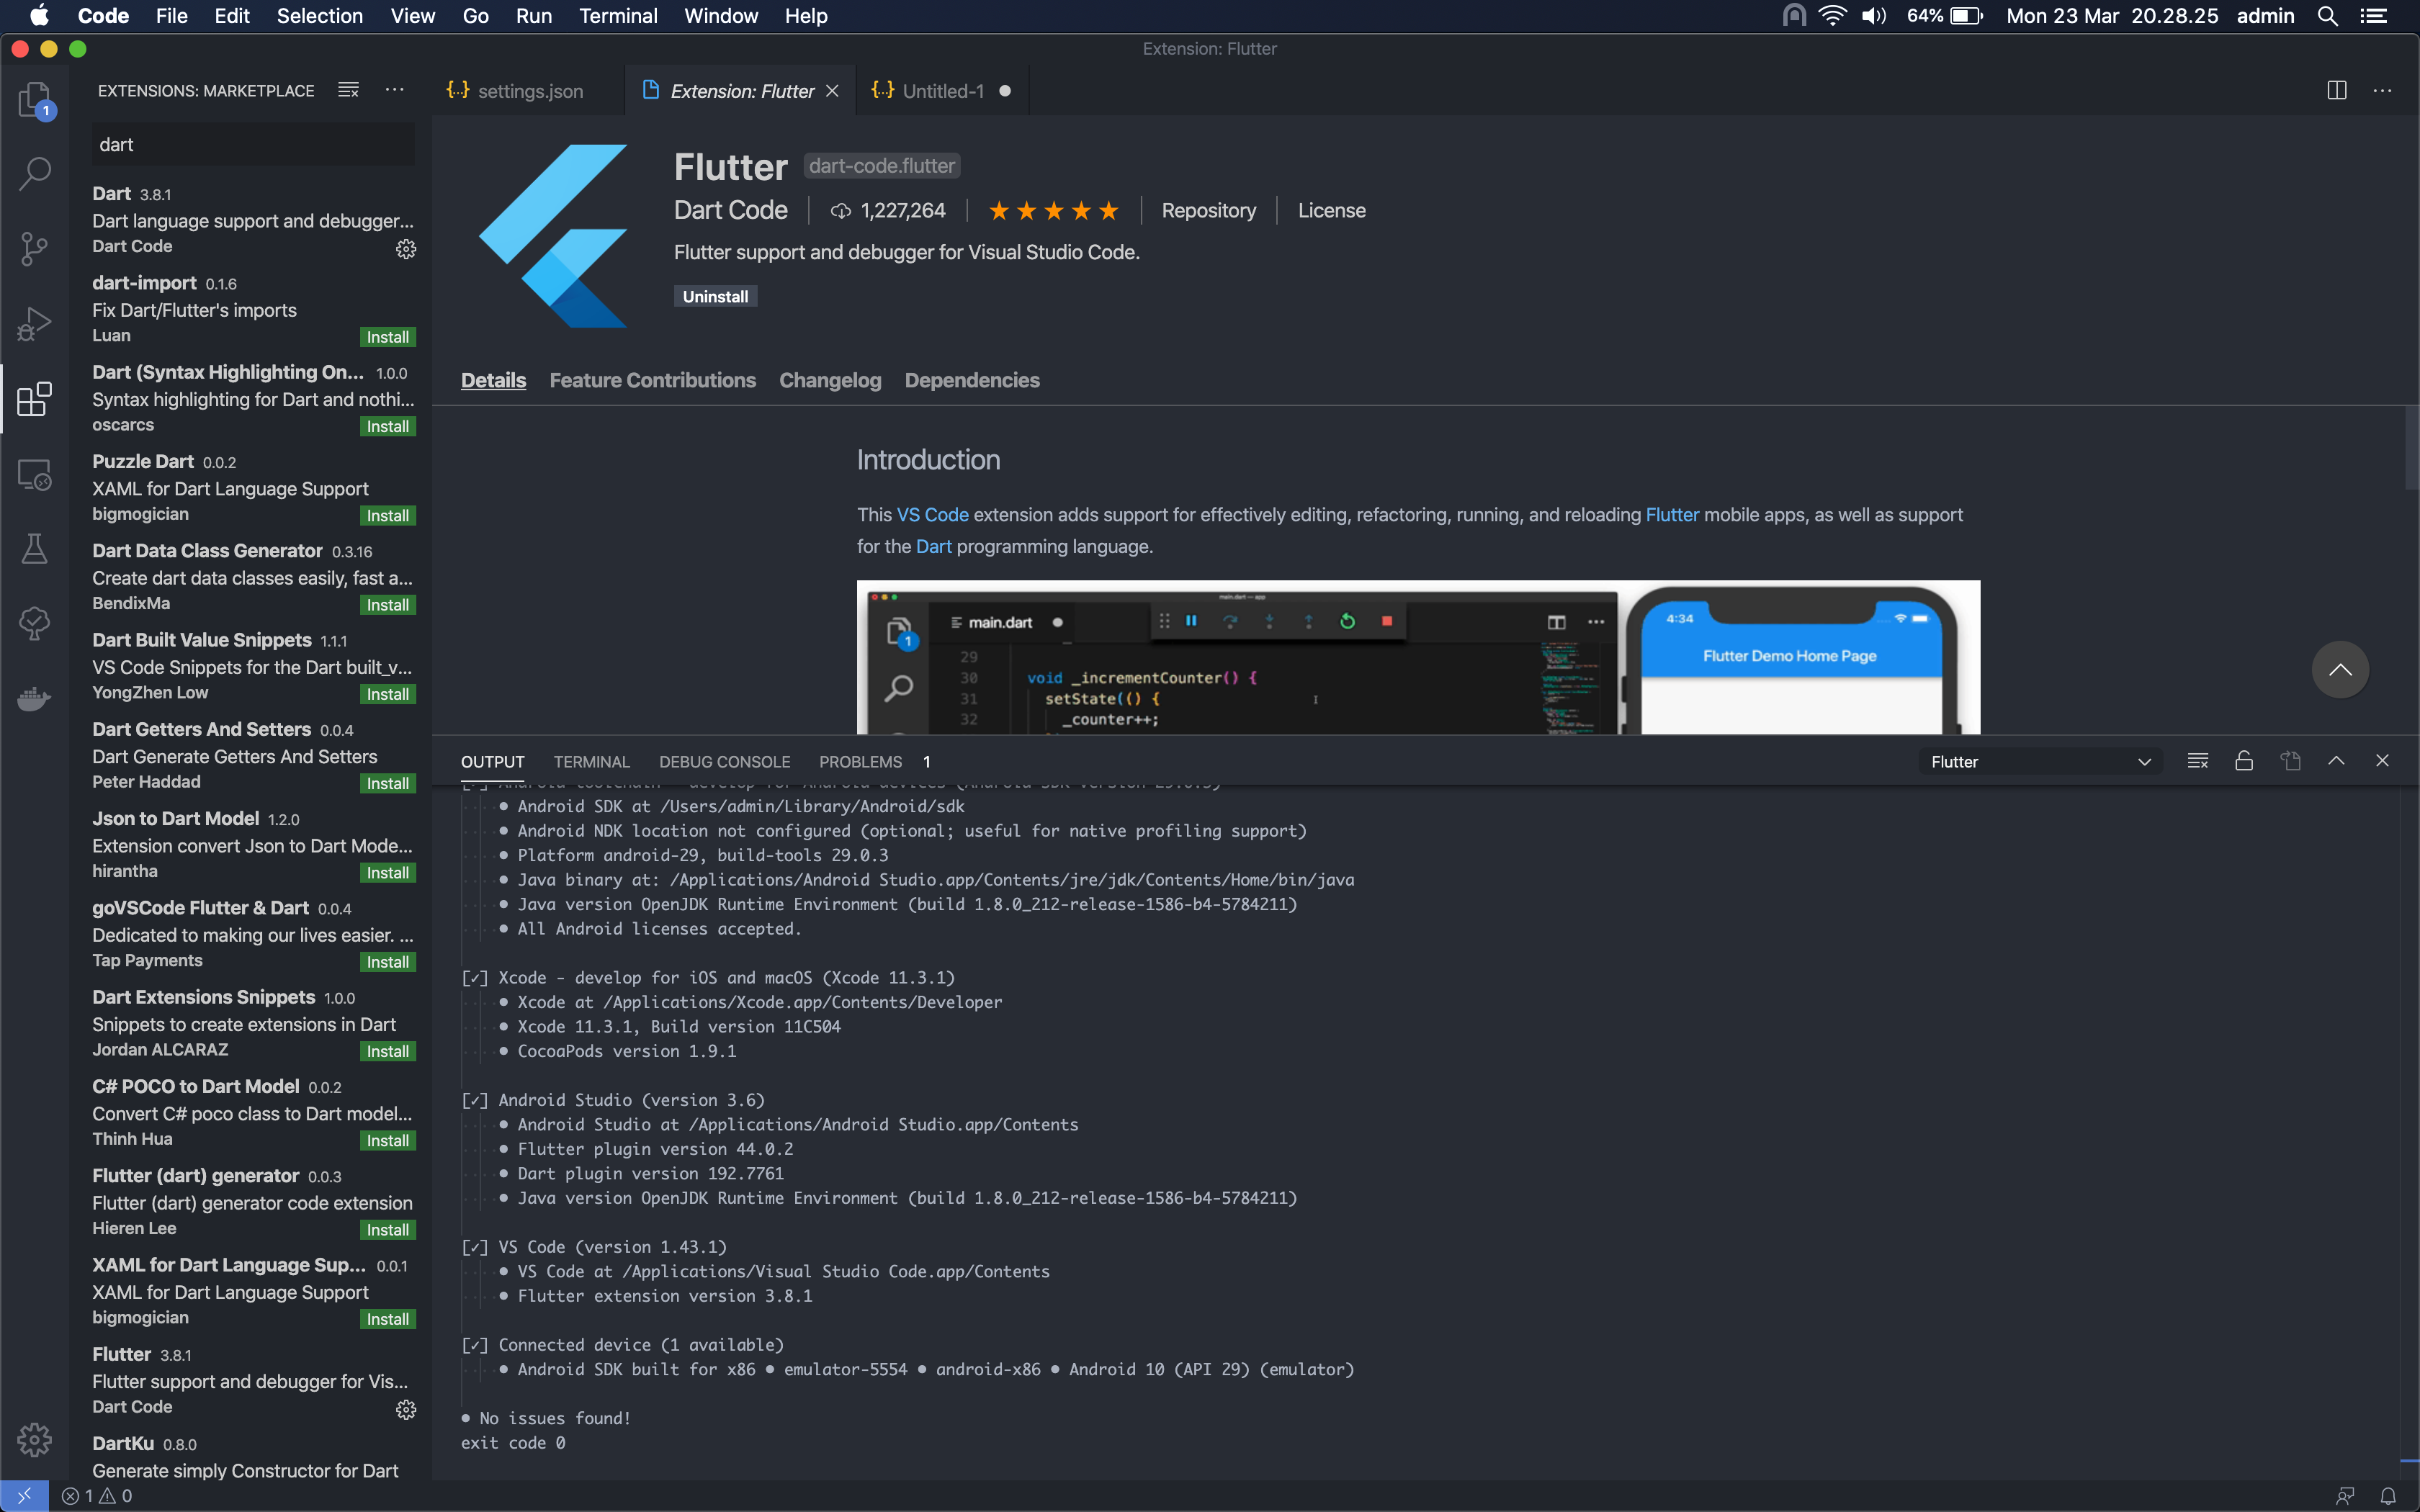
Task: Open the Test flask view
Action: click(x=35, y=549)
